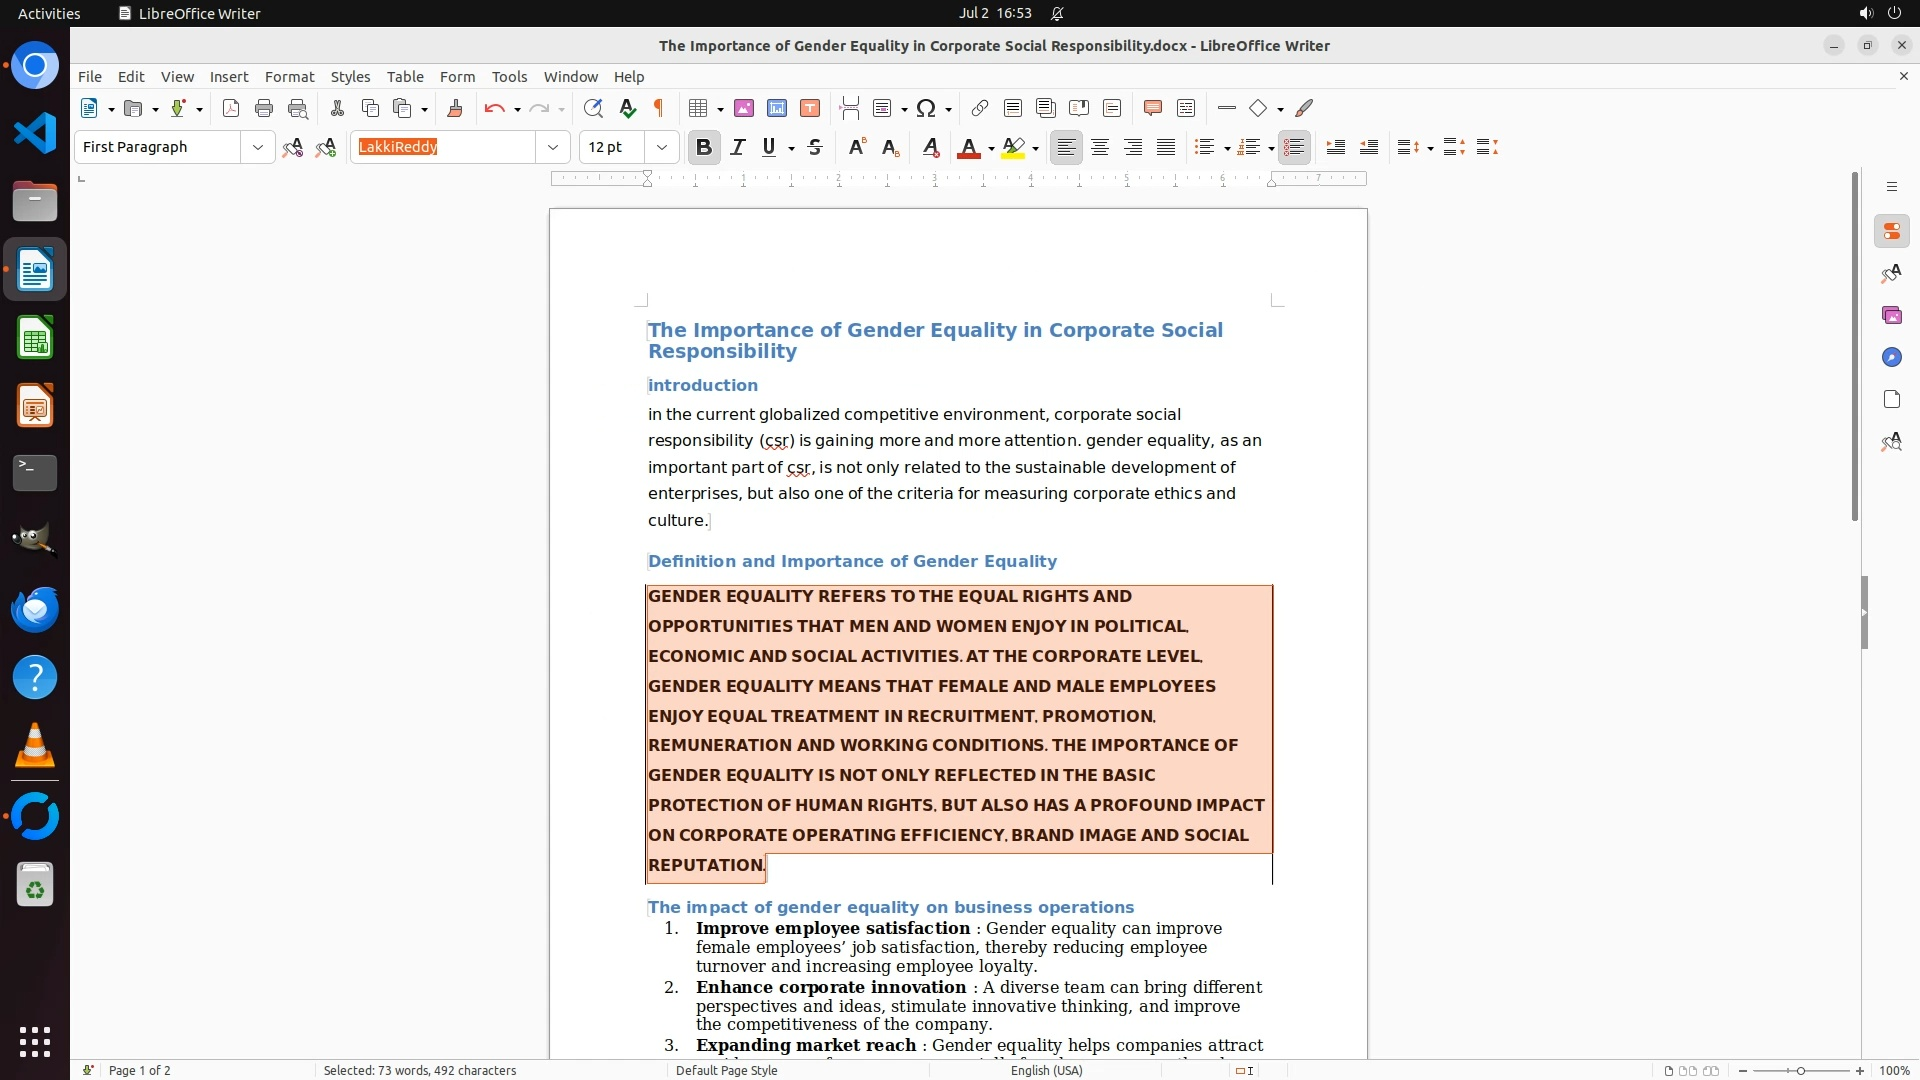Open the Tools menu

click(509, 76)
